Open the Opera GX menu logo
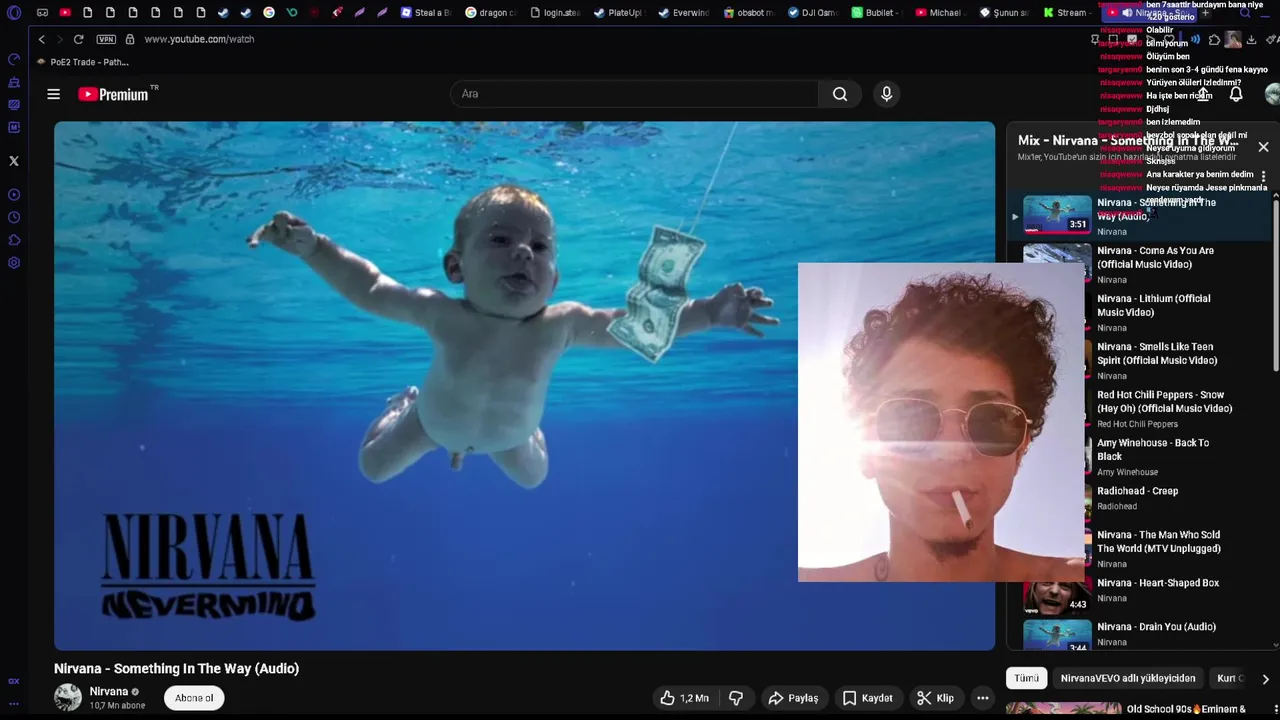Viewport: 1280px width, 720px height. click(x=14, y=13)
